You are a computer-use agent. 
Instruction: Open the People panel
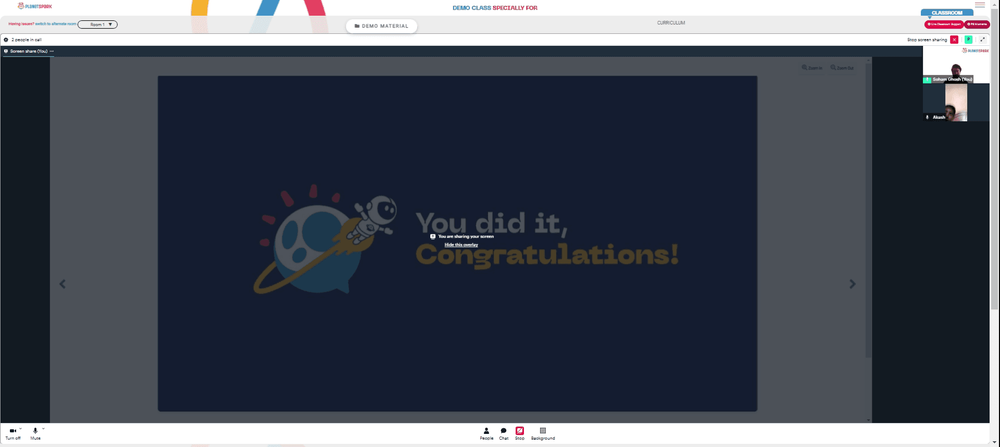click(487, 434)
